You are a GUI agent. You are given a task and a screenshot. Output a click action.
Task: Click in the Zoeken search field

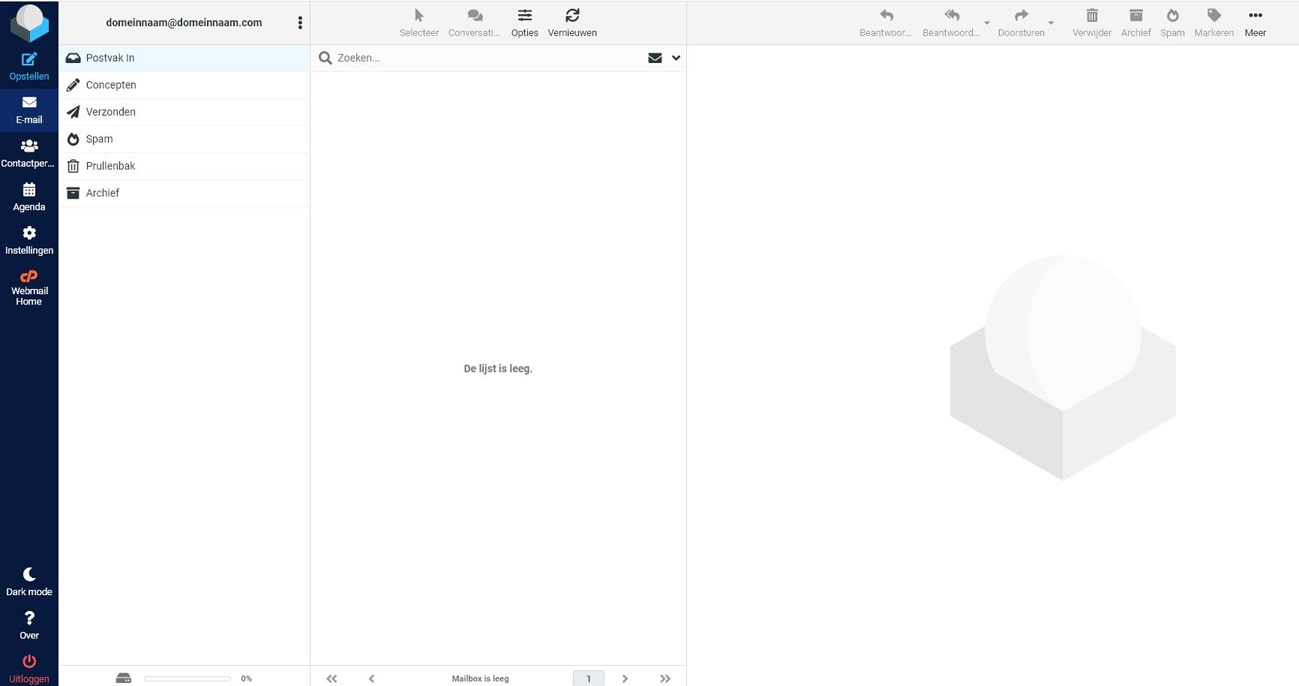[x=488, y=58]
